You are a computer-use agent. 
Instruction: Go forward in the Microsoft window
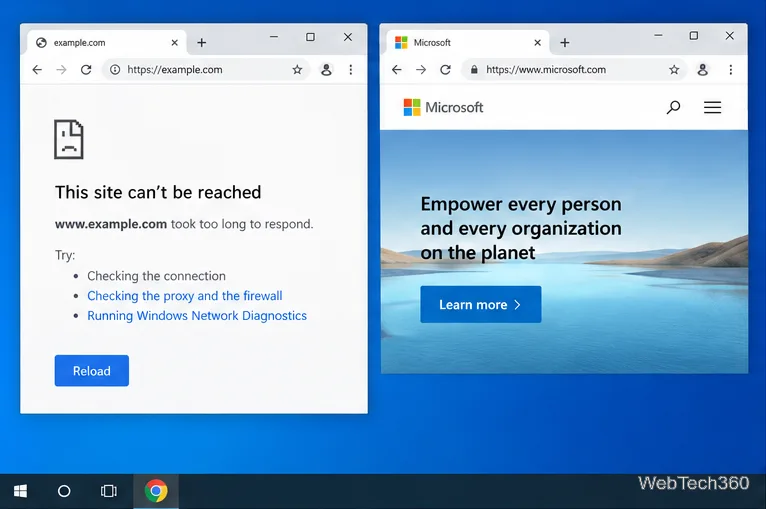tap(421, 70)
